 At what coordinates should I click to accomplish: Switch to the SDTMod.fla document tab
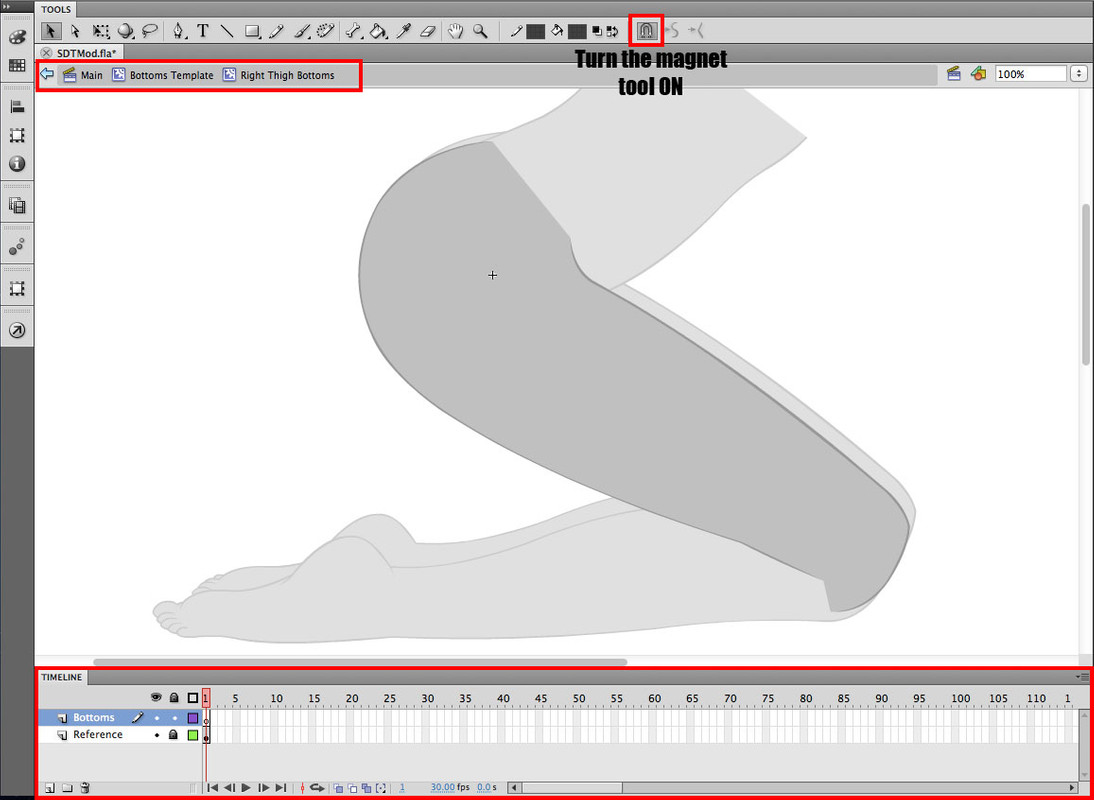click(87, 52)
